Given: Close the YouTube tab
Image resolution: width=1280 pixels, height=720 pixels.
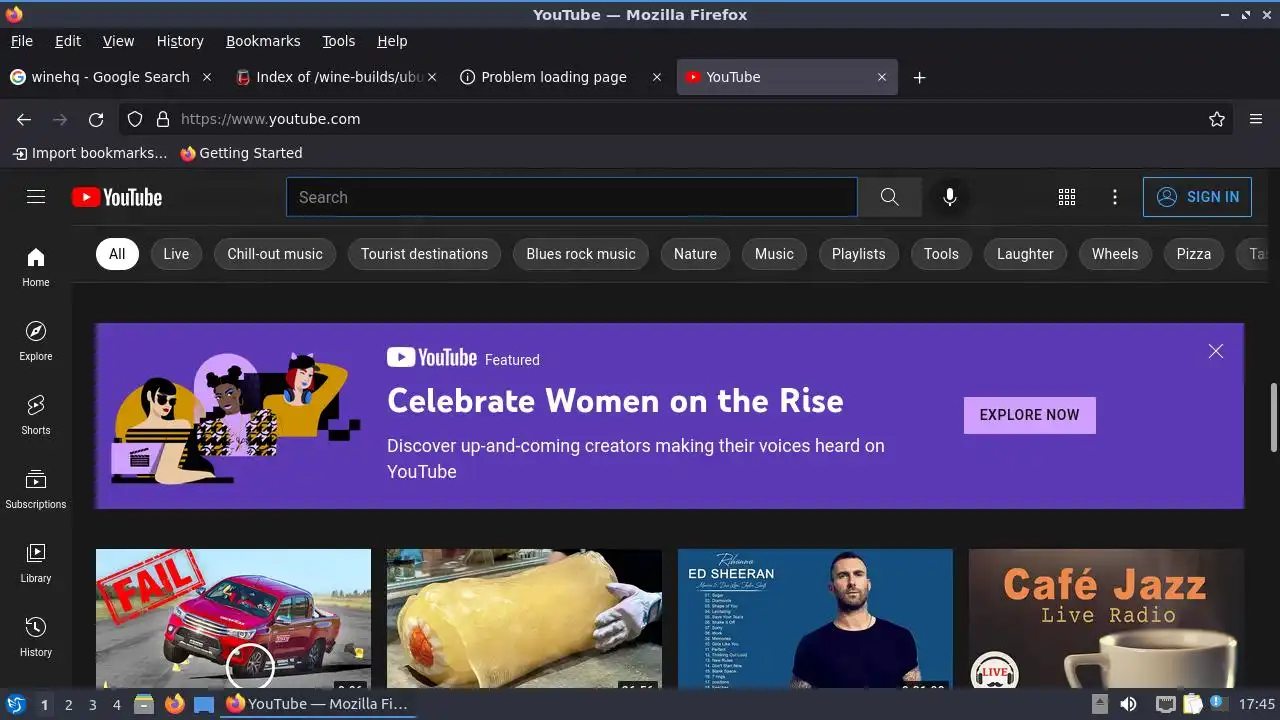Looking at the screenshot, I should [882, 77].
